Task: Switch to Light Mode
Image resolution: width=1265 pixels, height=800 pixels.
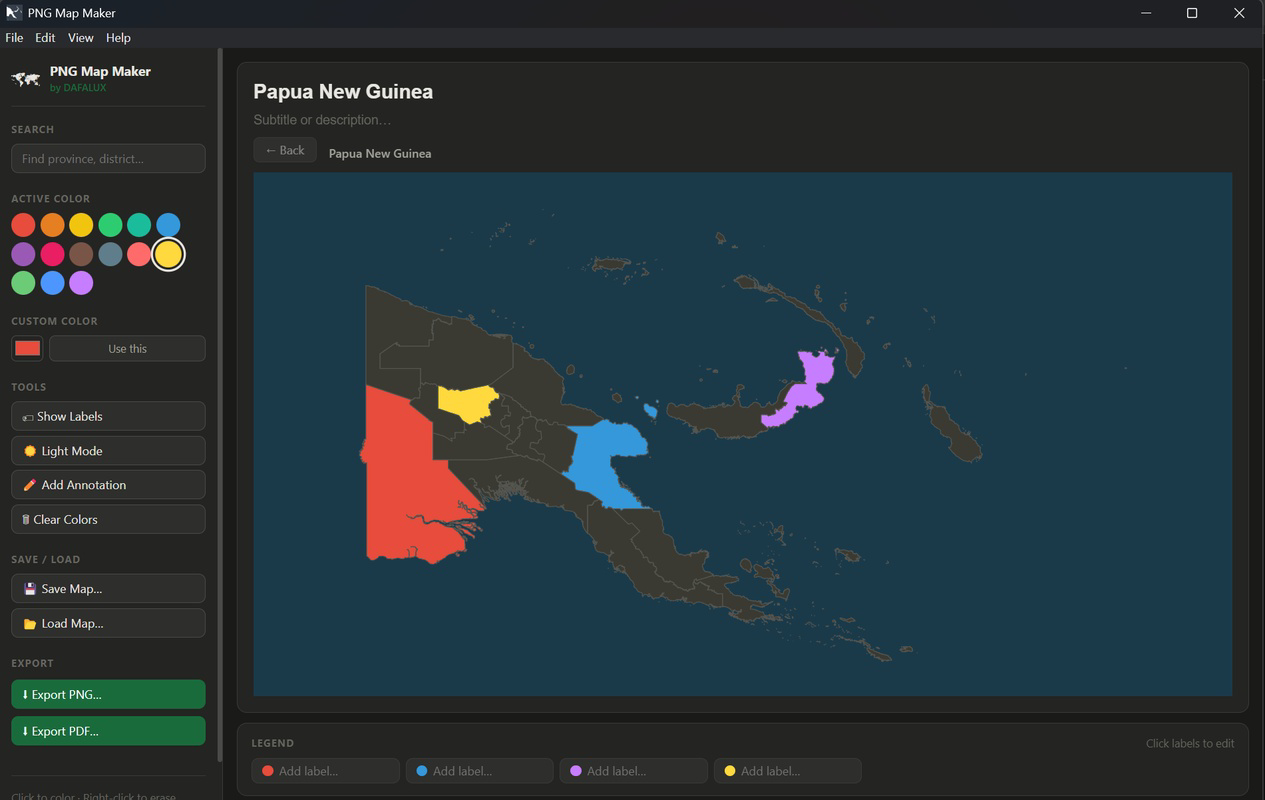Action: 108,451
